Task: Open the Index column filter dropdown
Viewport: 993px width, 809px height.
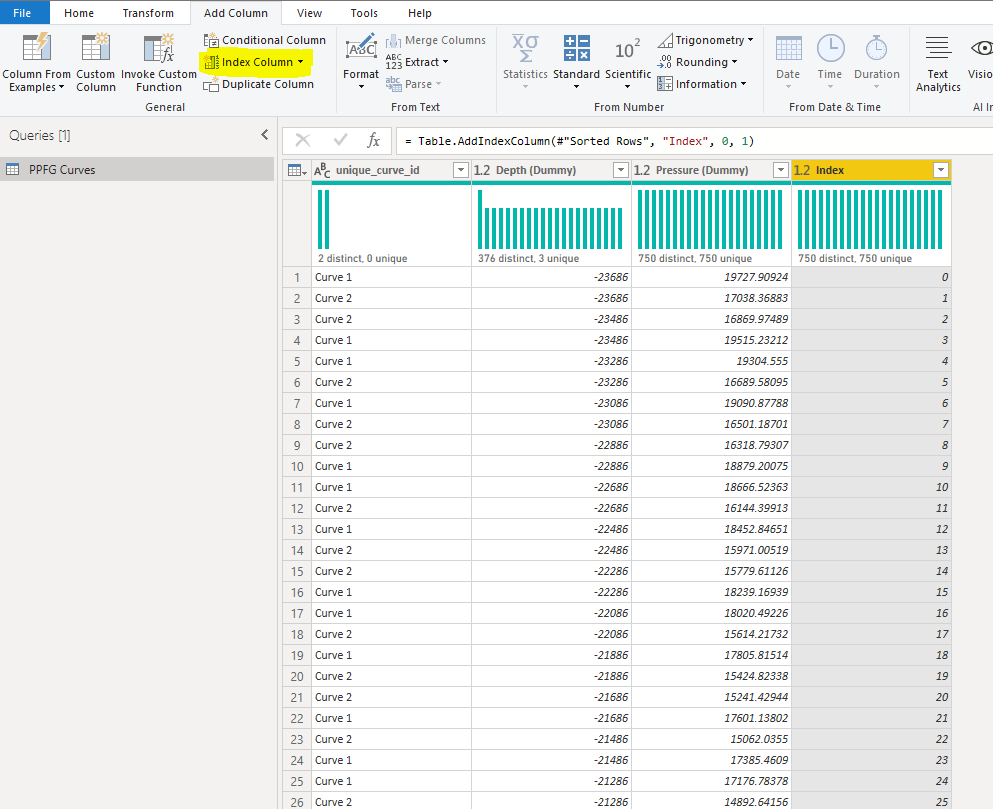Action: coord(940,170)
